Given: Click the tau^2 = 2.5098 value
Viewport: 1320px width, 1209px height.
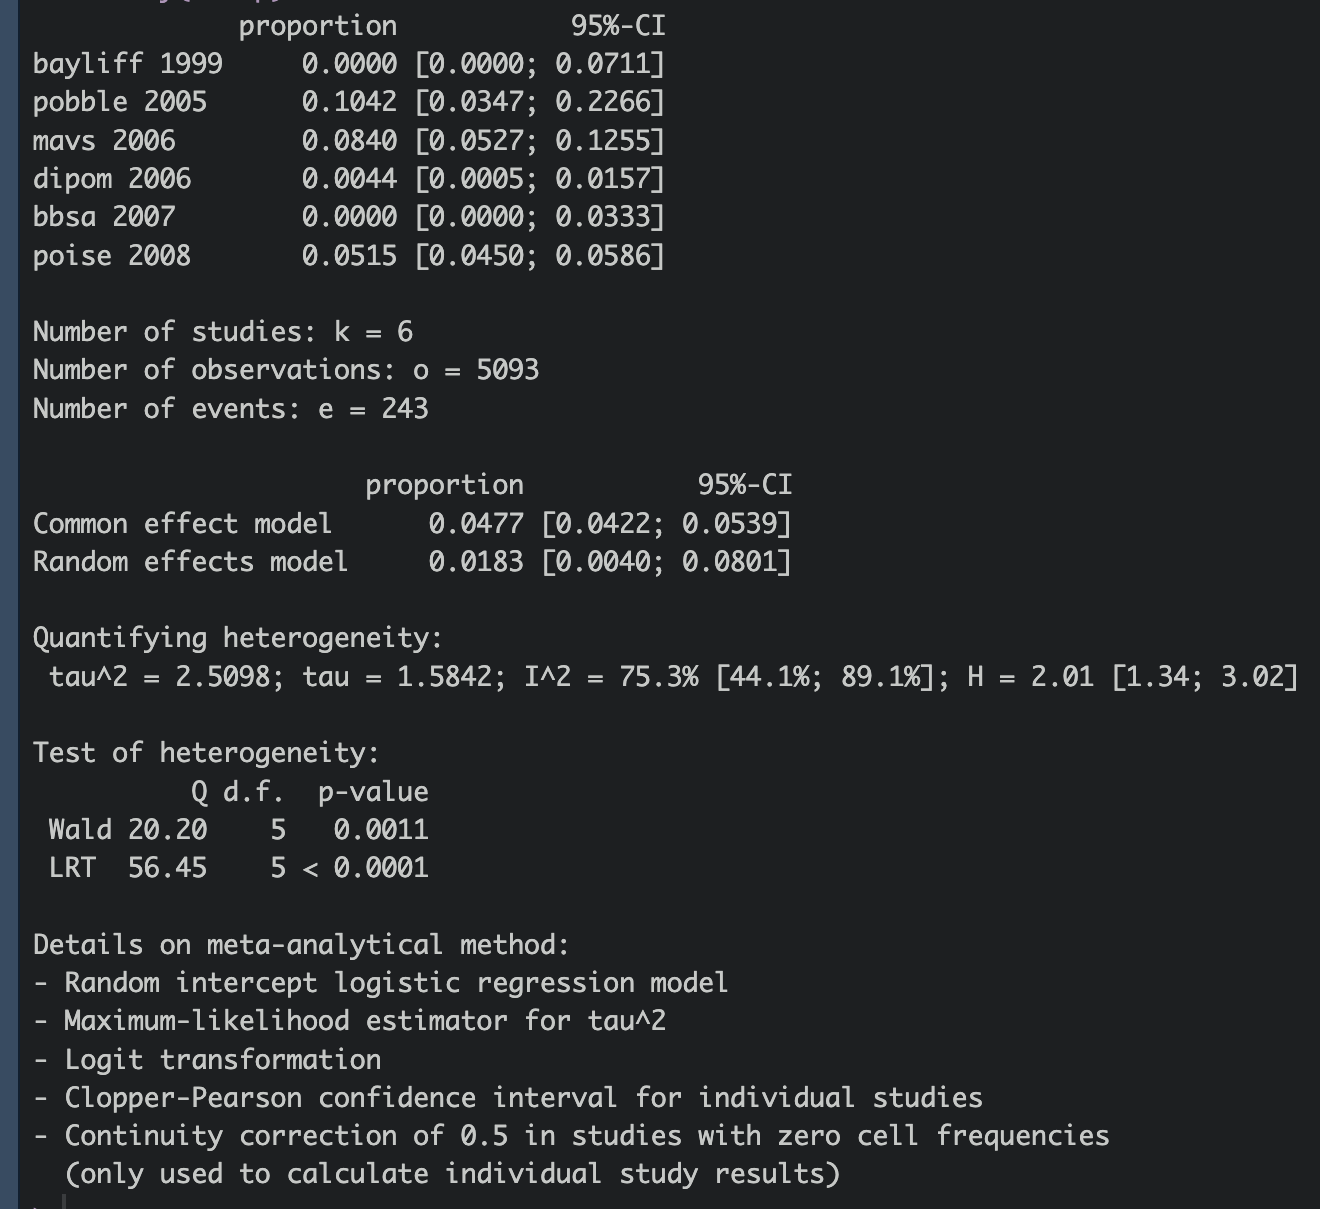Looking at the screenshot, I should 159,677.
